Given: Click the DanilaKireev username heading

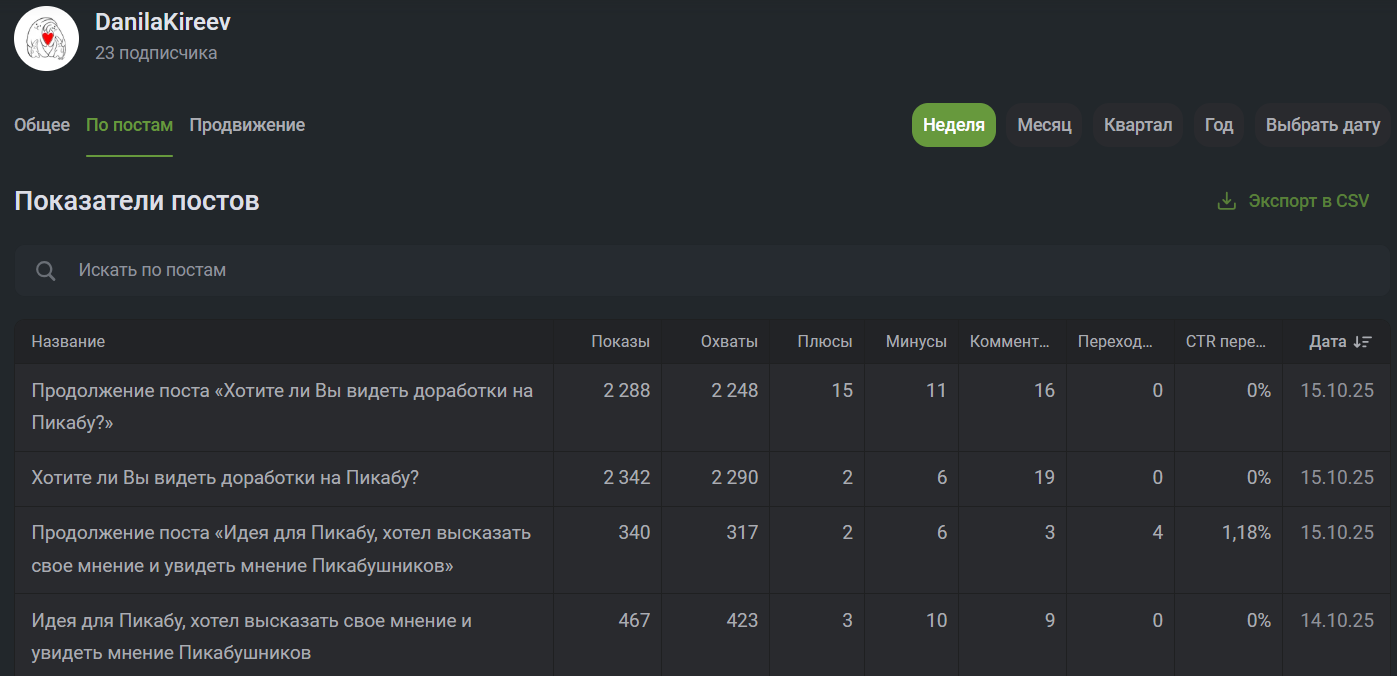Looking at the screenshot, I should [163, 22].
